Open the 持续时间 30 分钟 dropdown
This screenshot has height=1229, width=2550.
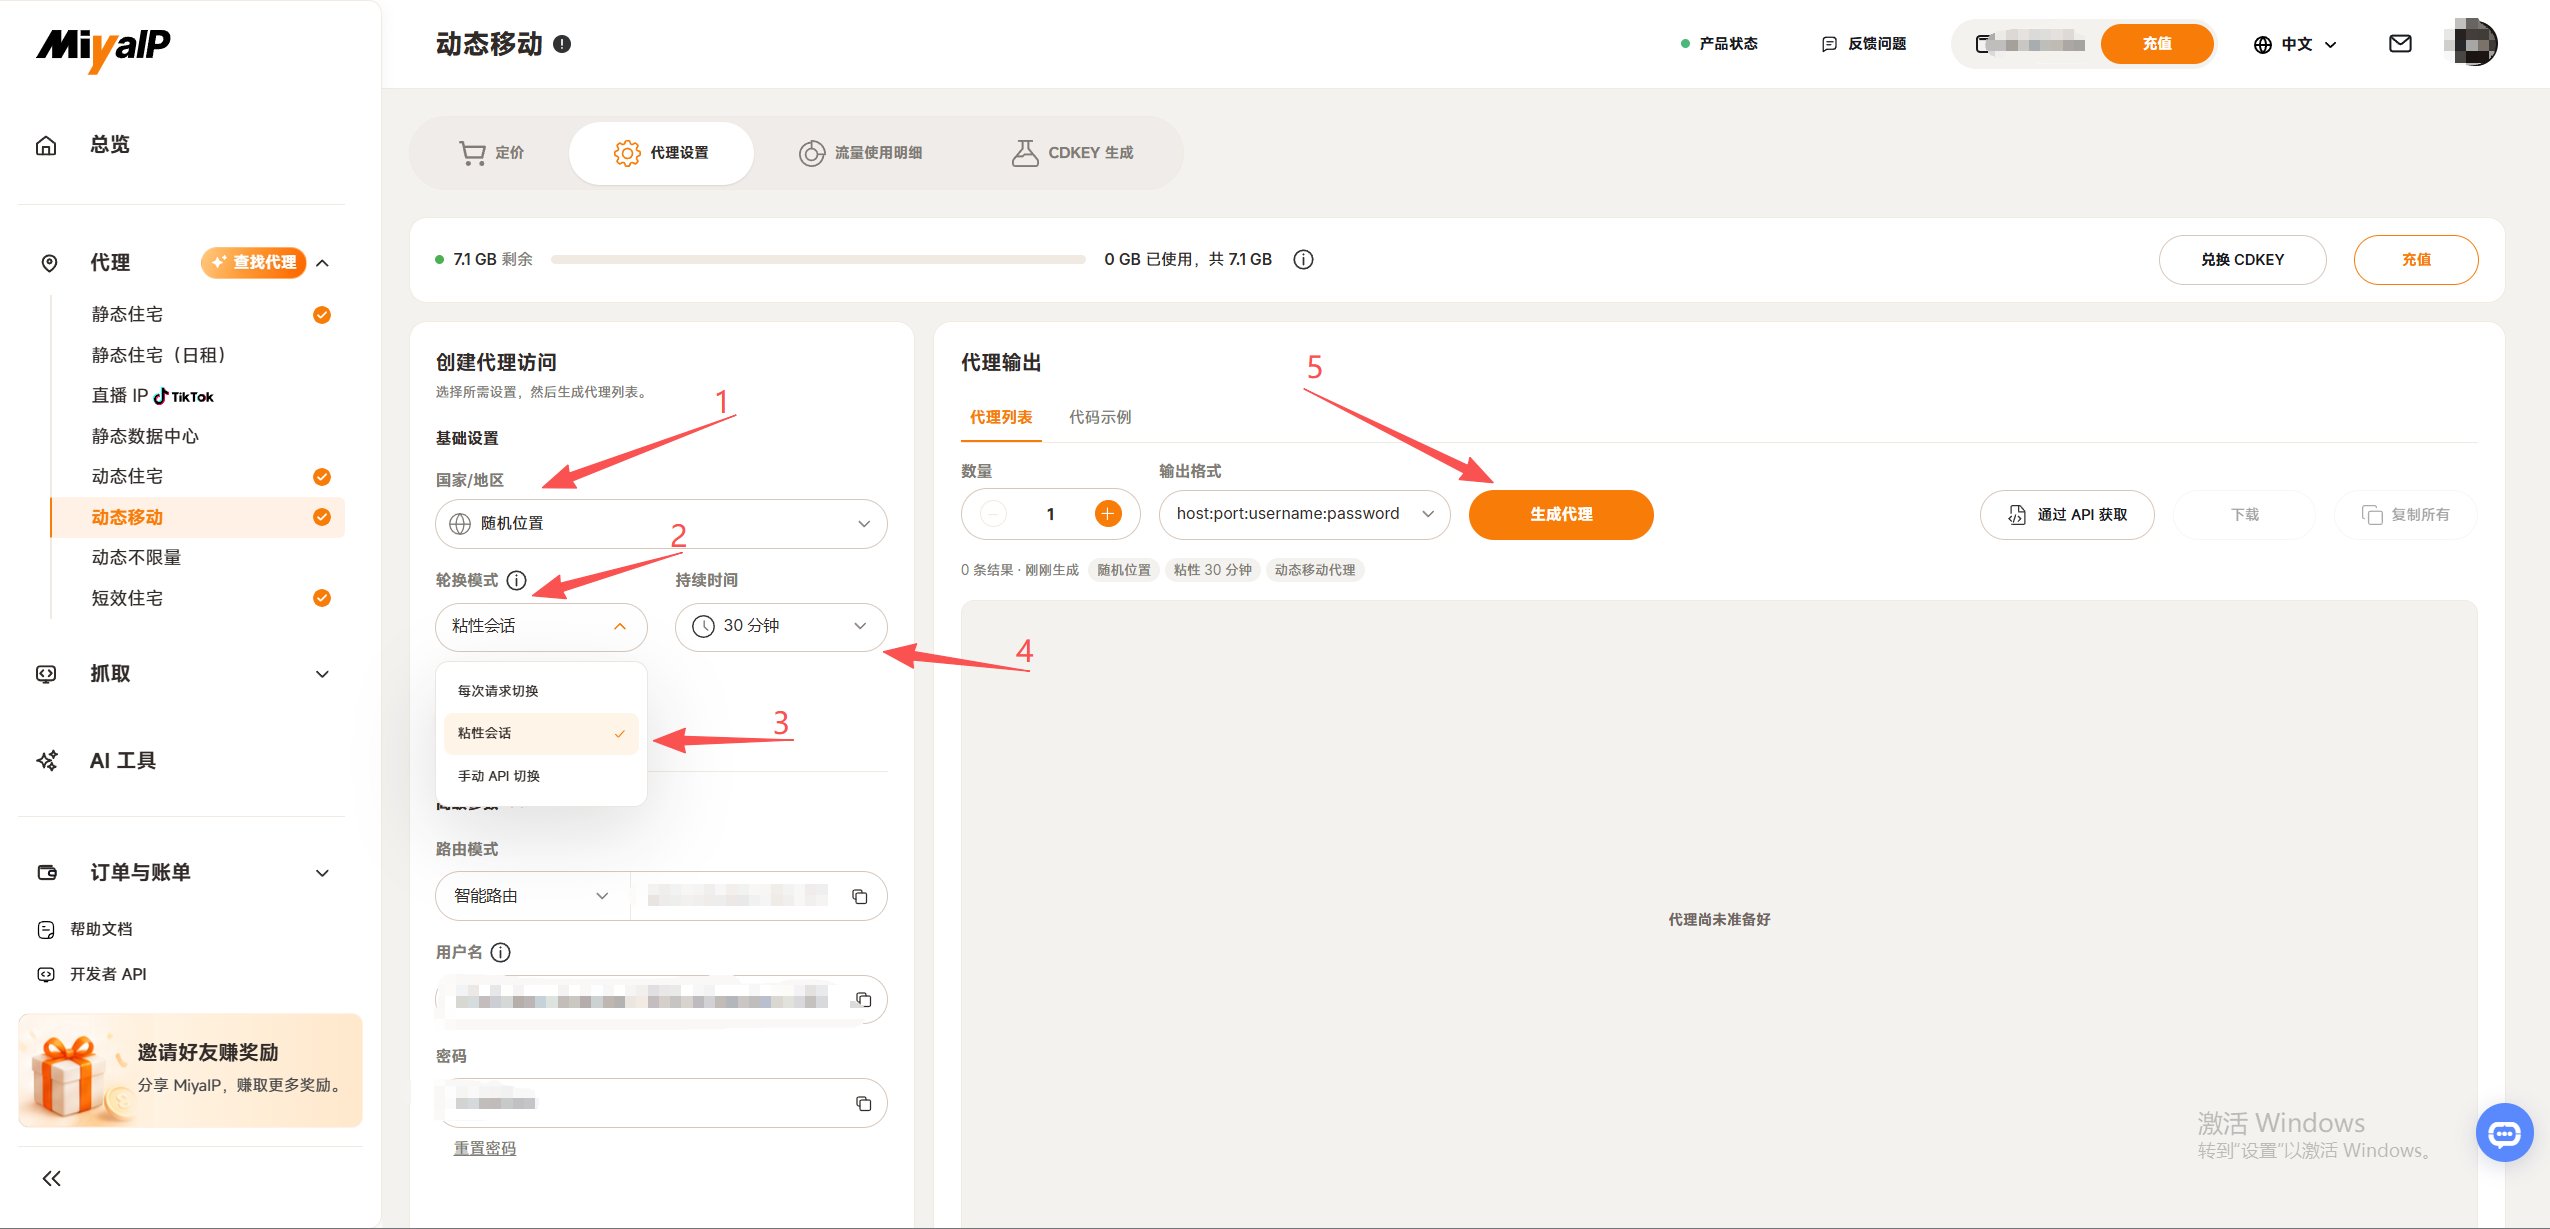pos(781,627)
